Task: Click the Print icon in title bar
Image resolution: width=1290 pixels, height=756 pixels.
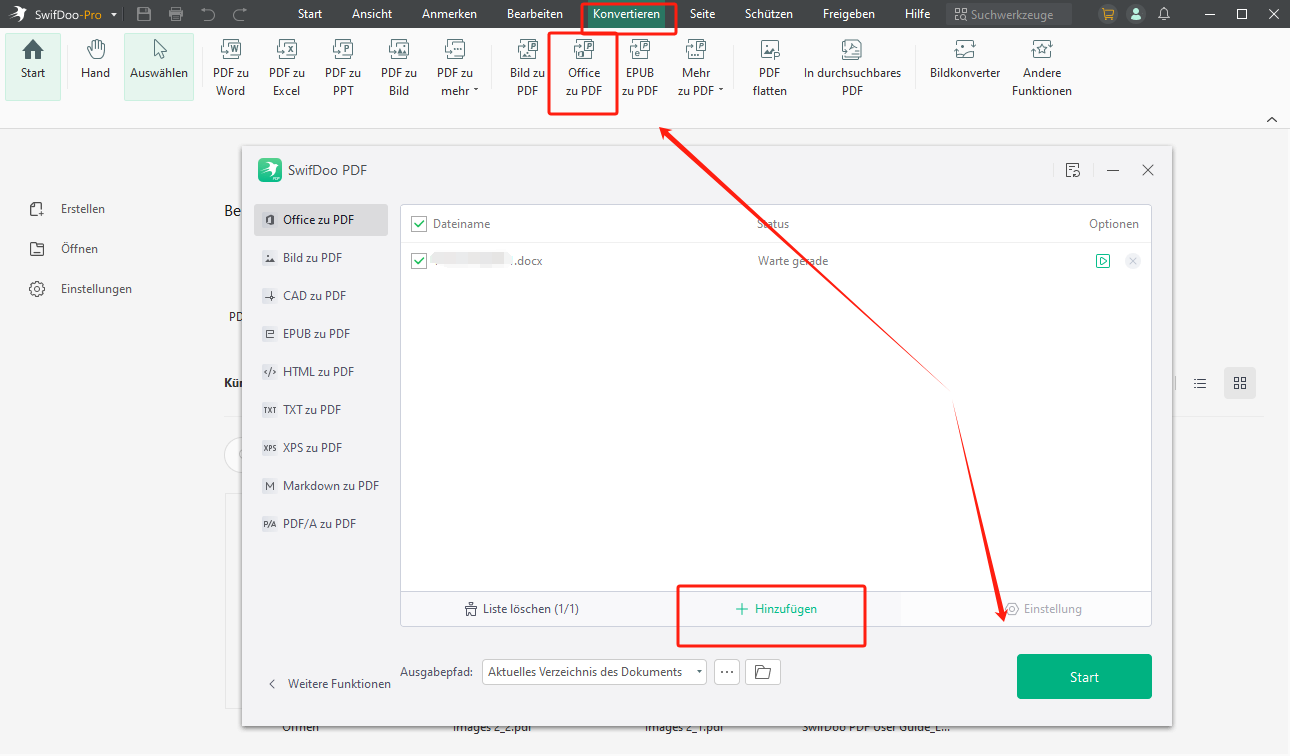Action: (176, 14)
